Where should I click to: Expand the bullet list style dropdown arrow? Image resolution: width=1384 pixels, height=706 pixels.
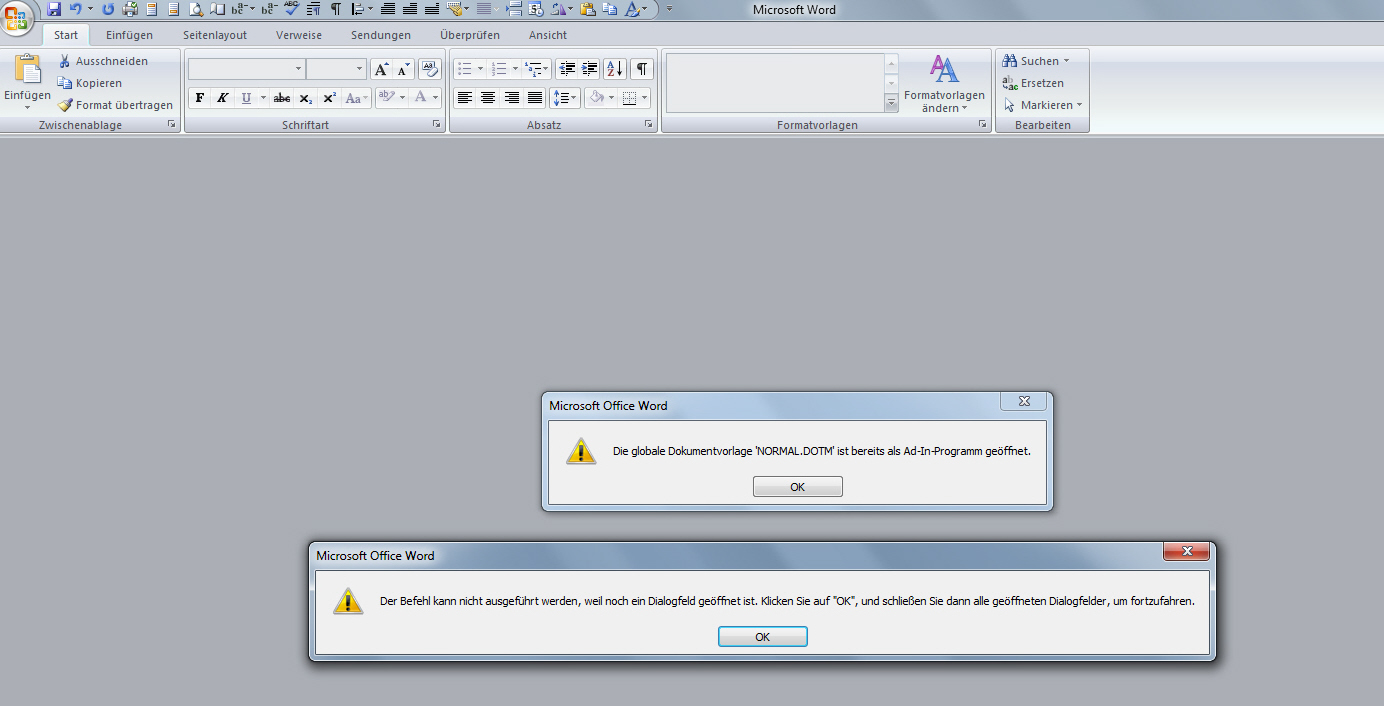[x=480, y=69]
